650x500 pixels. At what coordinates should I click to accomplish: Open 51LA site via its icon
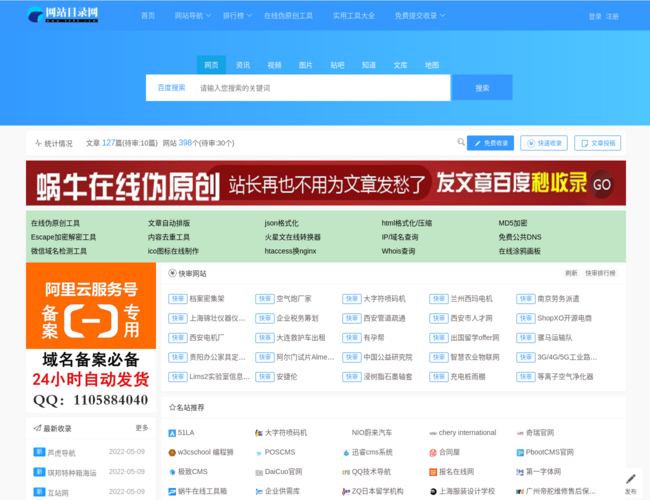(172, 433)
